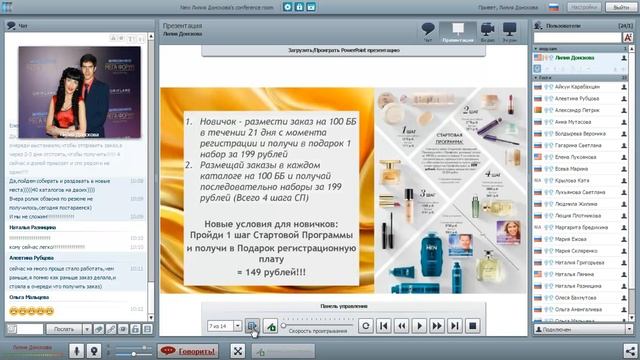This screenshot has height=360, width=640.
Task: Open the slide number 7 из 14 dropdown
Action: pos(238,326)
